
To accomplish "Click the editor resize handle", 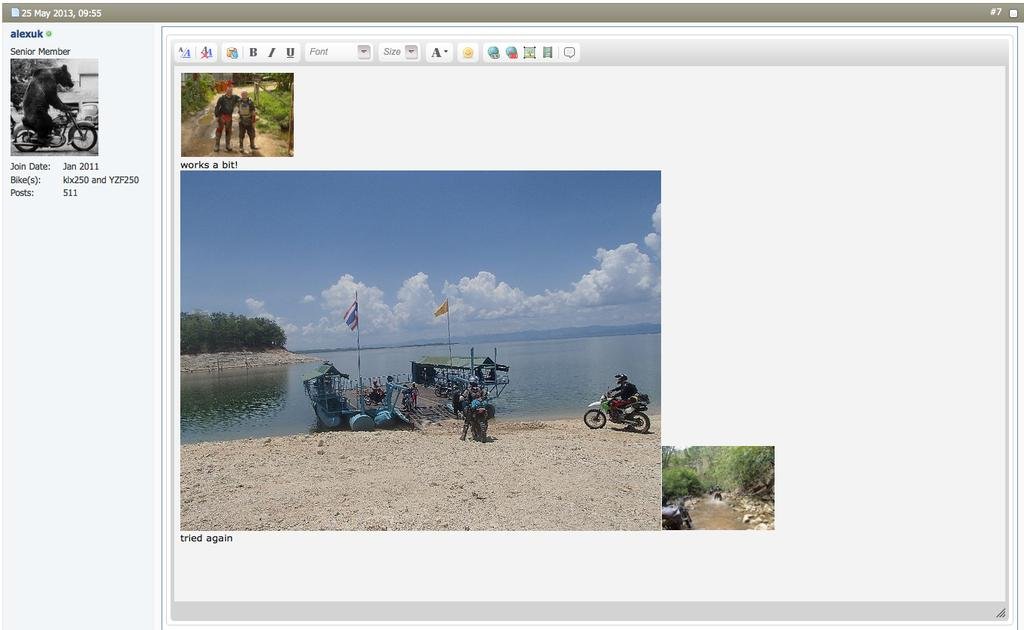I will pos(1000,612).
